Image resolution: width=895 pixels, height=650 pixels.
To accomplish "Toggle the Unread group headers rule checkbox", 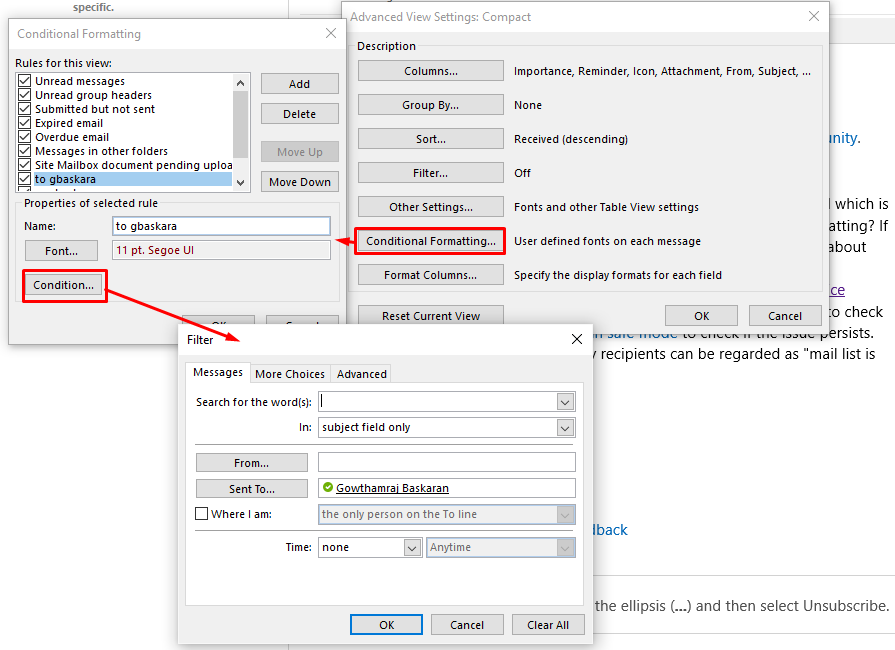I will (25, 94).
